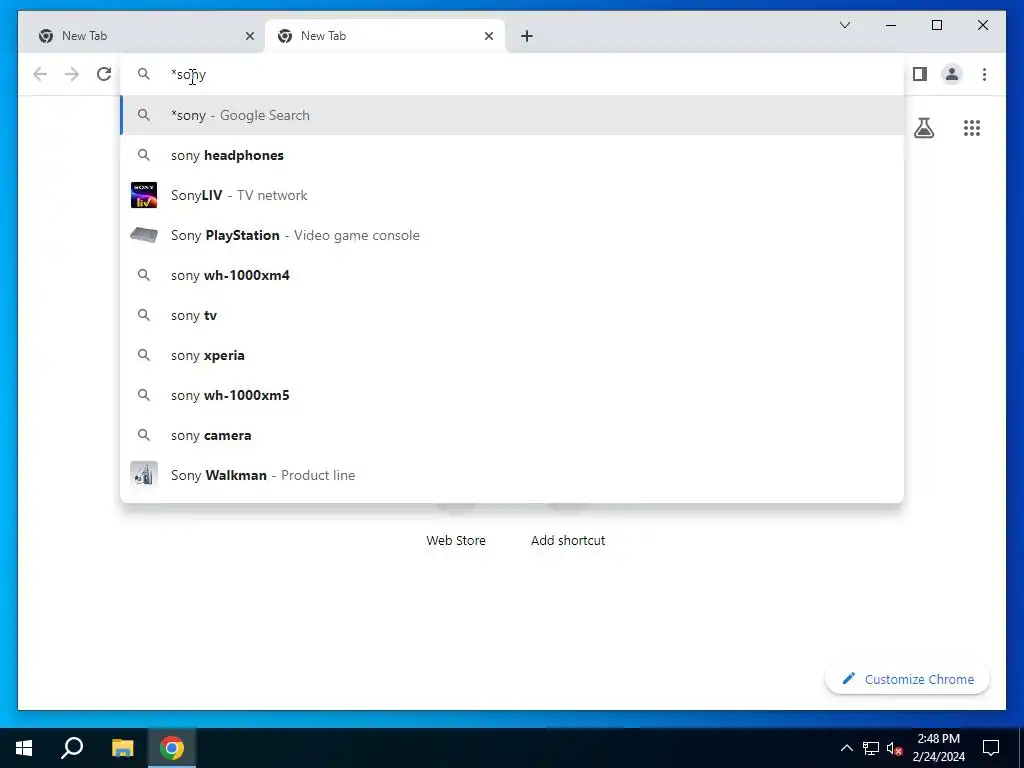Open the taskbar clock and date

coord(938,748)
